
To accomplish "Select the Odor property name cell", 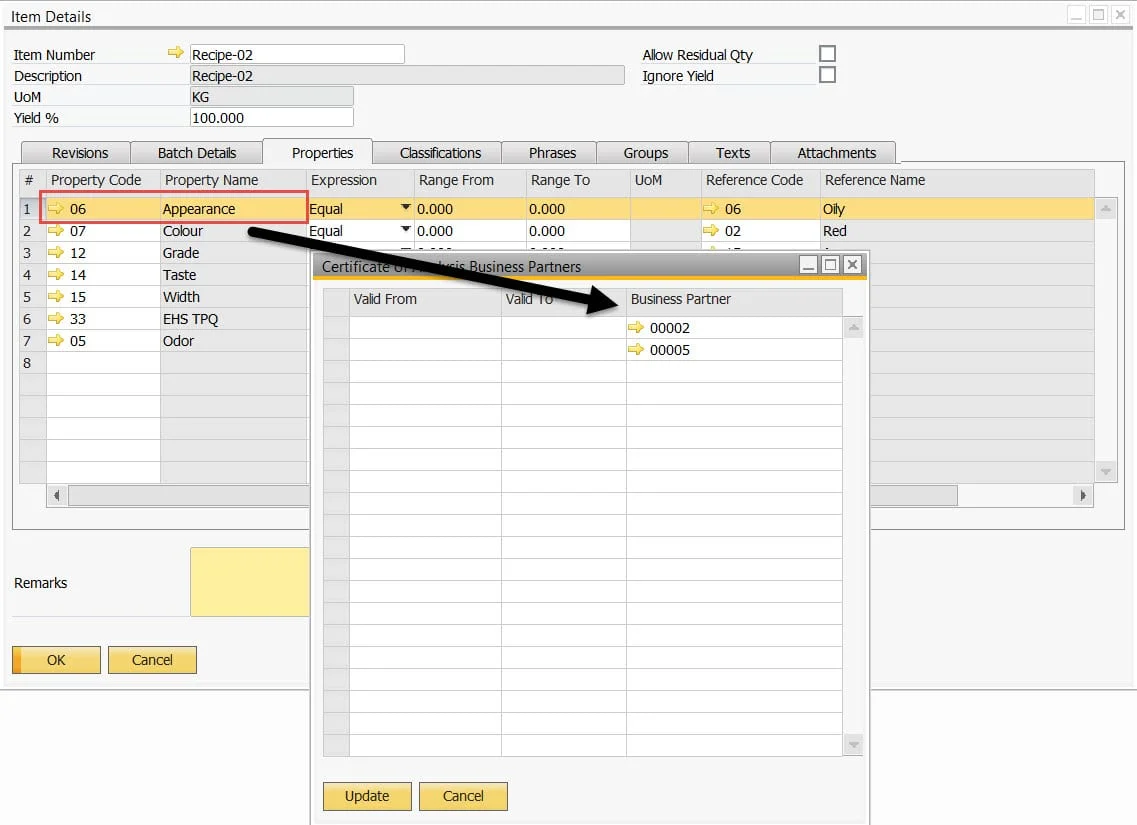I will (233, 341).
